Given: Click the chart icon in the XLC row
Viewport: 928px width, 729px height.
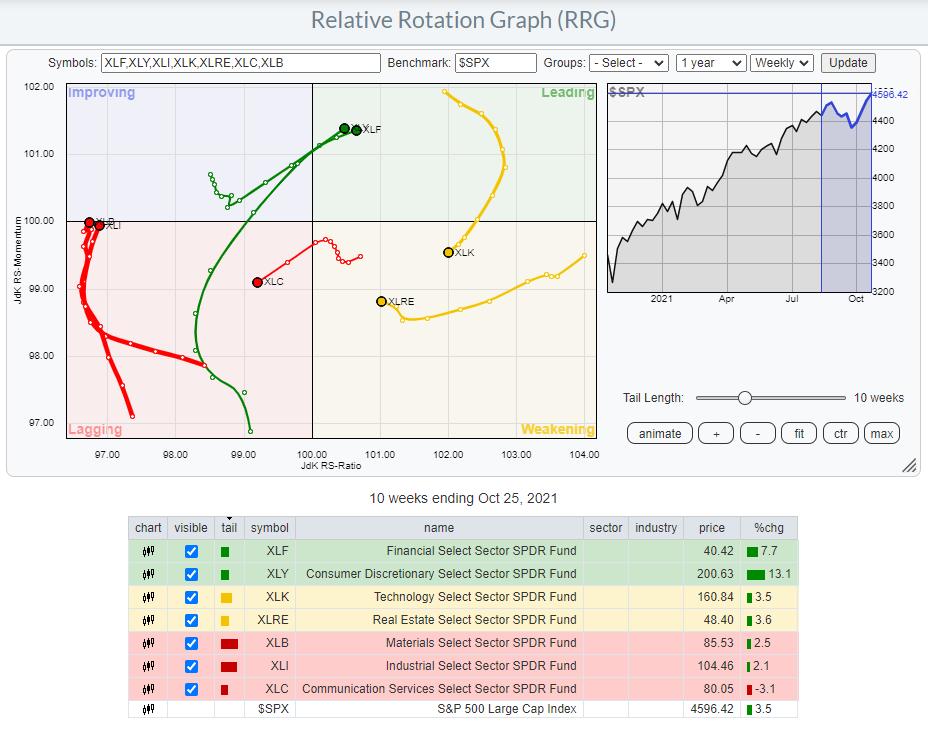Looking at the screenshot, I should coord(148,688).
